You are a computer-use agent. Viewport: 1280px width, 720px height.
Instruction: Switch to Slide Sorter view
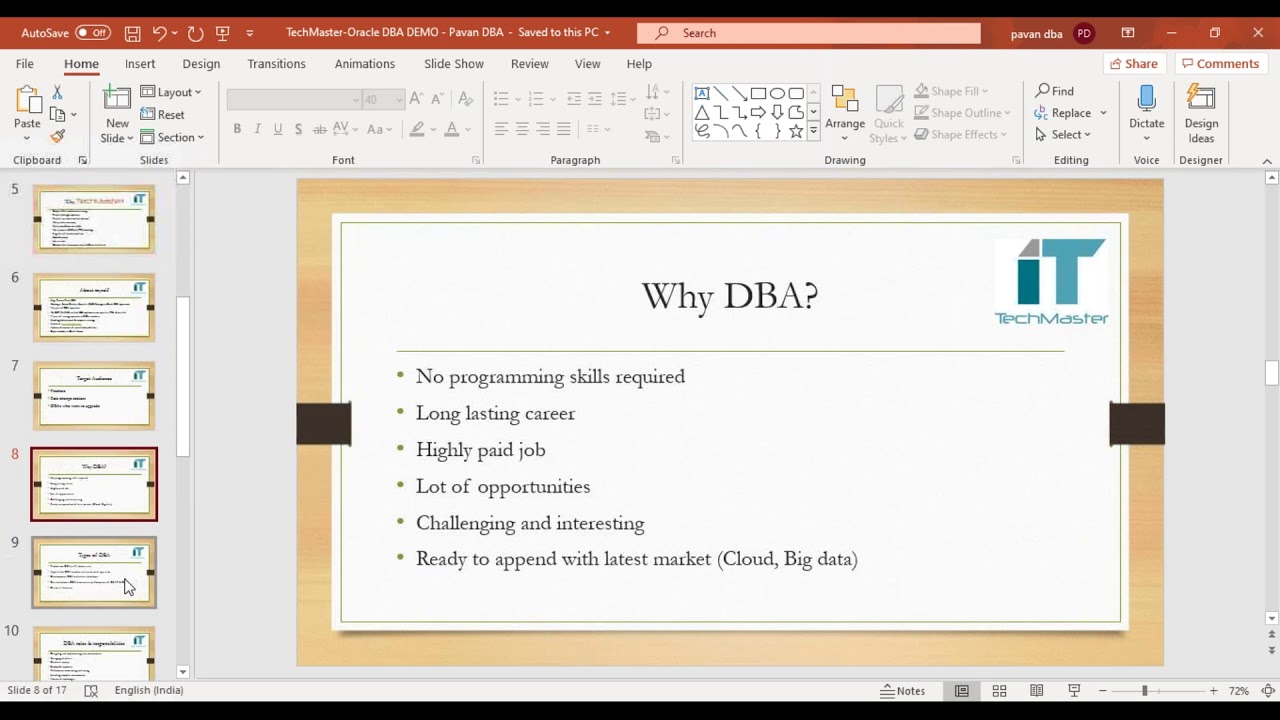point(999,691)
